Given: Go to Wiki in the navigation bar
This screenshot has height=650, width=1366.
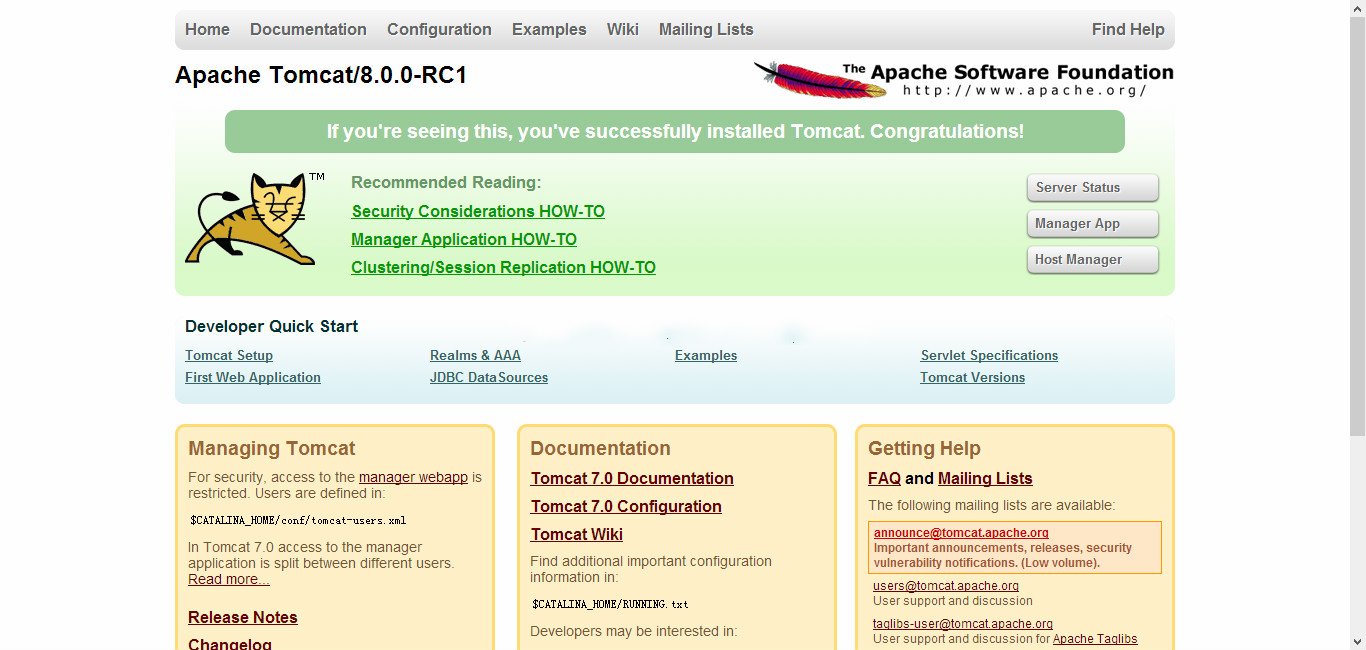Looking at the screenshot, I should 622,30.
